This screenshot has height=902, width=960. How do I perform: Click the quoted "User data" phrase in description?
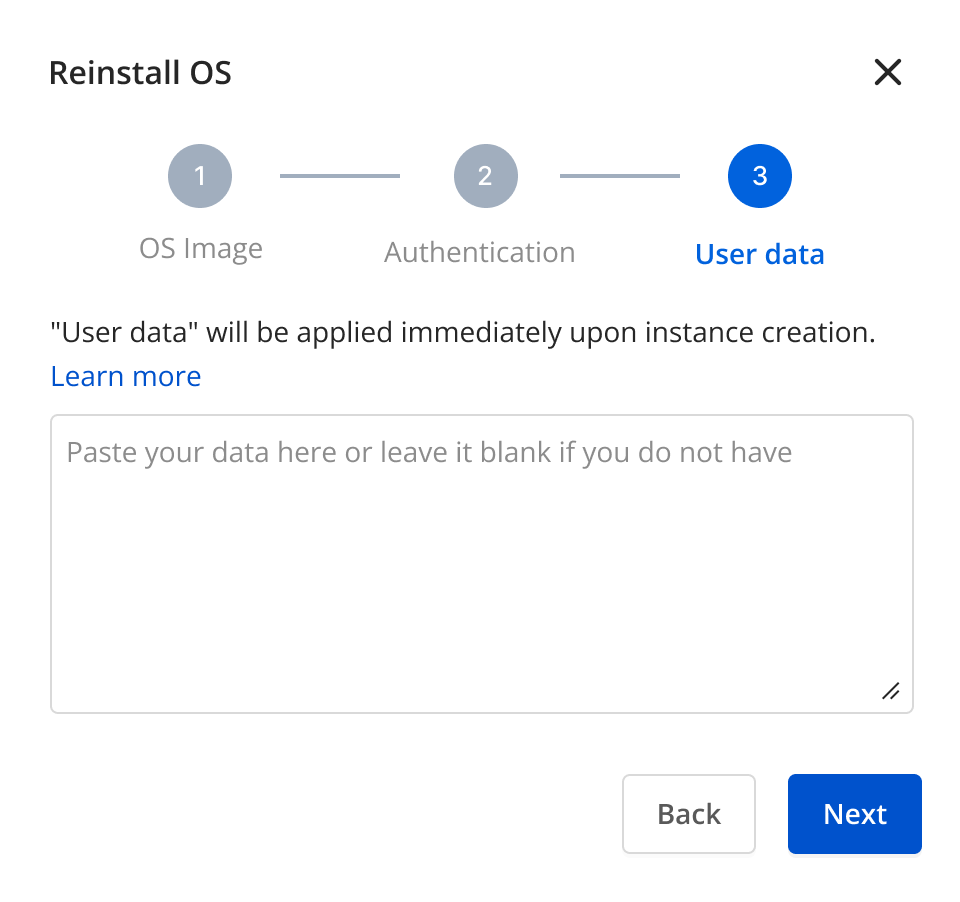click(124, 333)
